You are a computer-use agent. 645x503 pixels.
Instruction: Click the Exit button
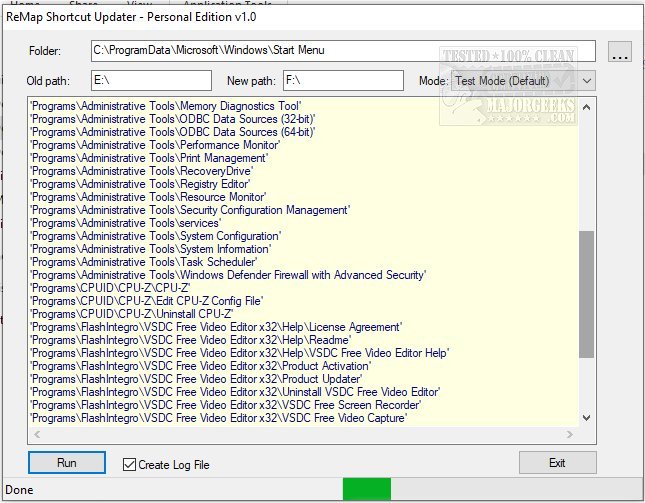[x=557, y=463]
